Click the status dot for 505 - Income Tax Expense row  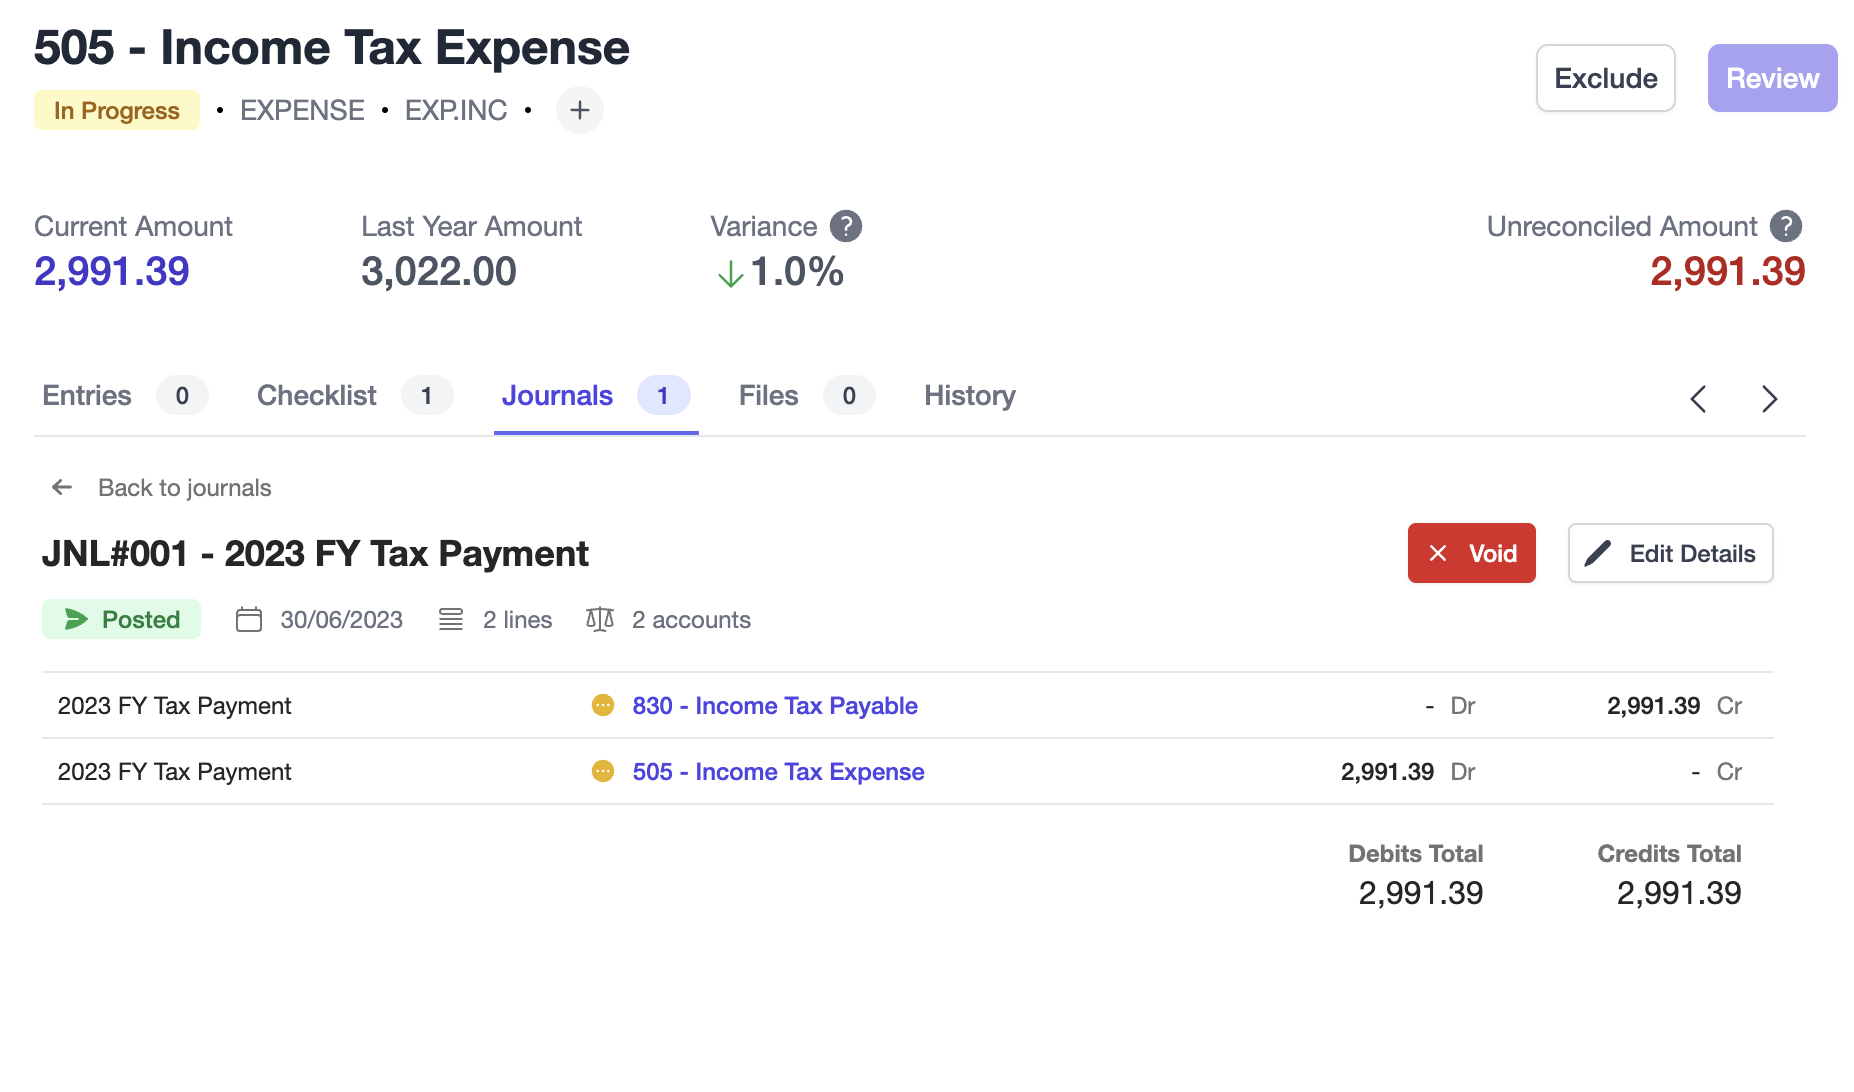click(603, 771)
